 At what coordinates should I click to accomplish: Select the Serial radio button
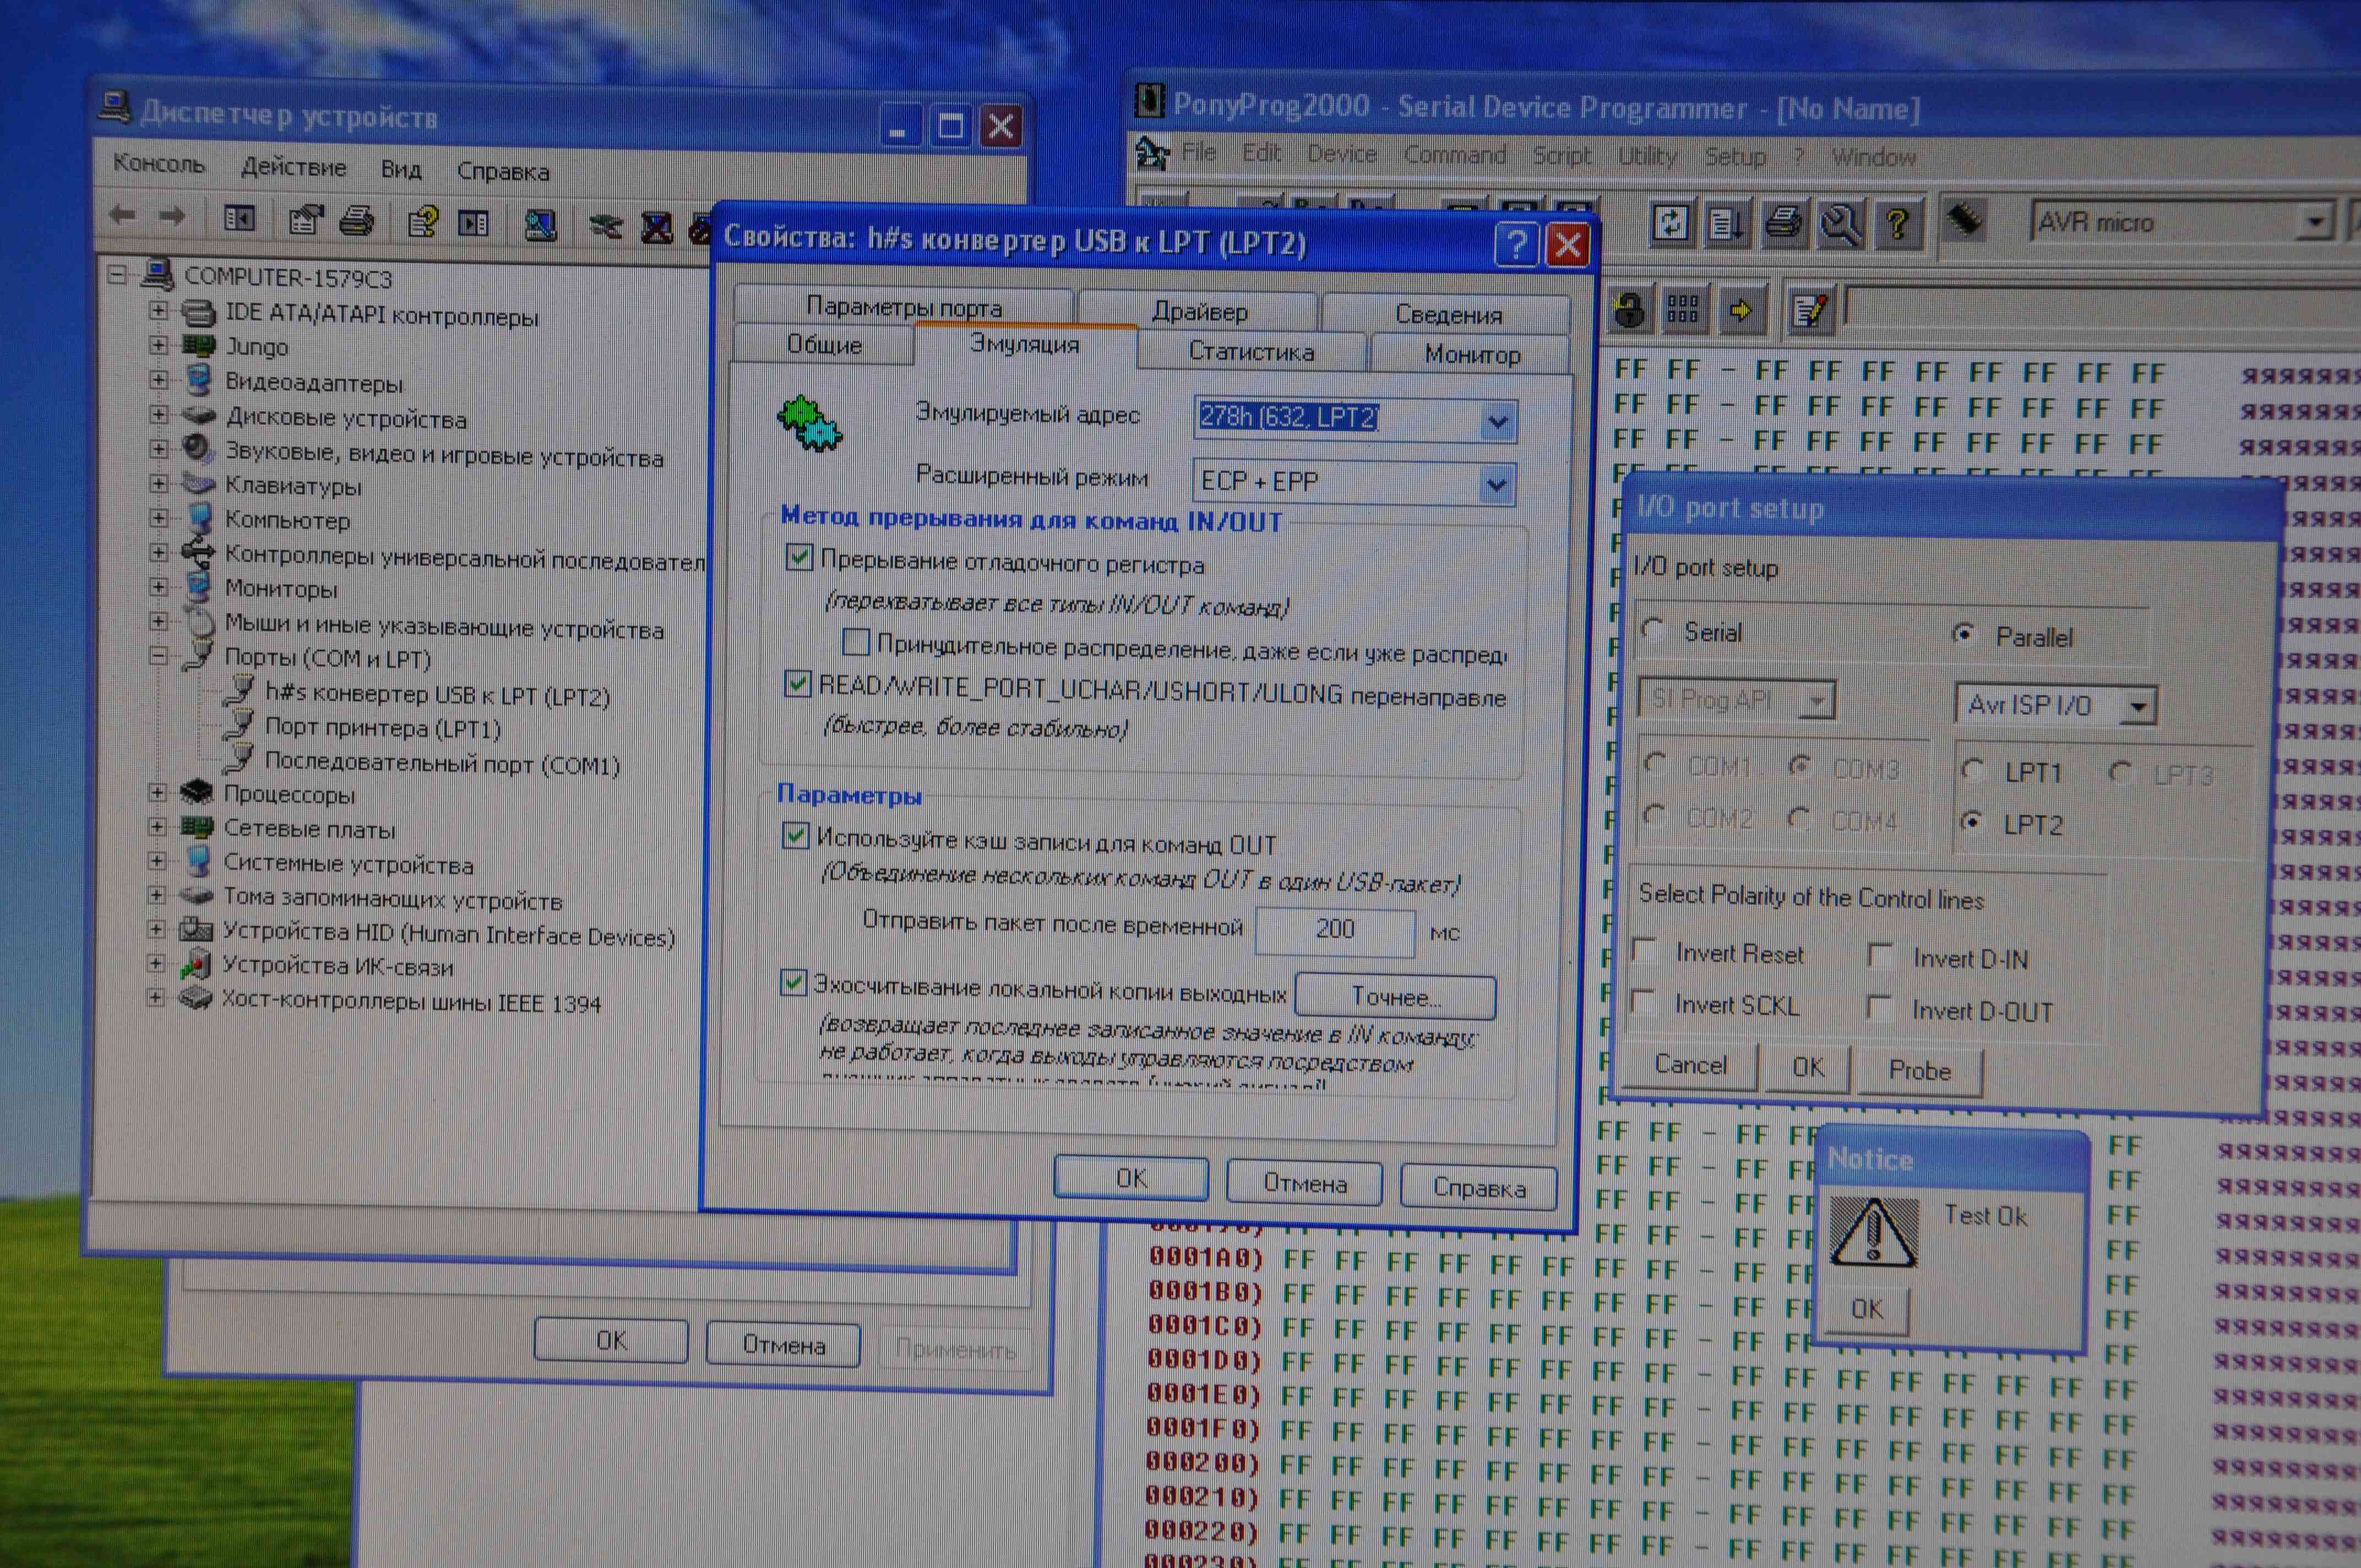[x=1654, y=630]
